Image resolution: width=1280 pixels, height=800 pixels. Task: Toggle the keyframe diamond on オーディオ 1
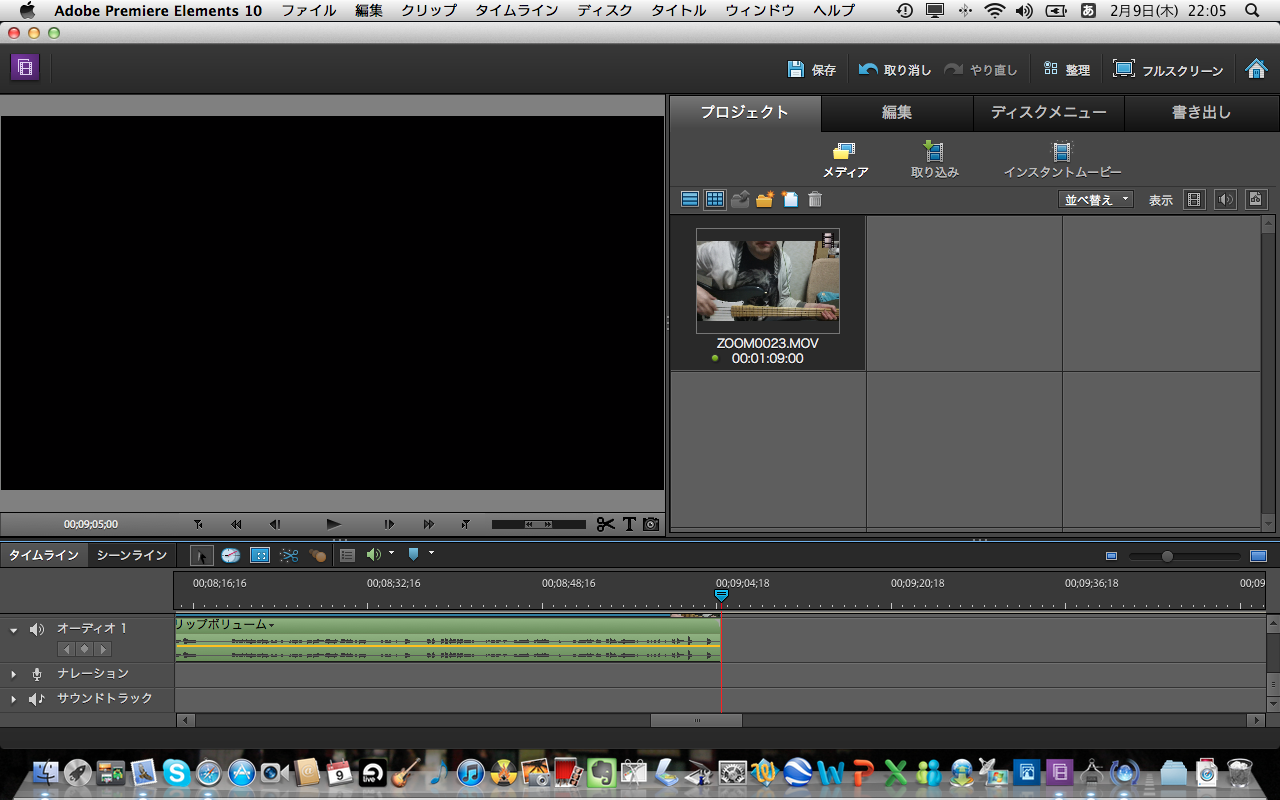pyautogui.click(x=84, y=649)
